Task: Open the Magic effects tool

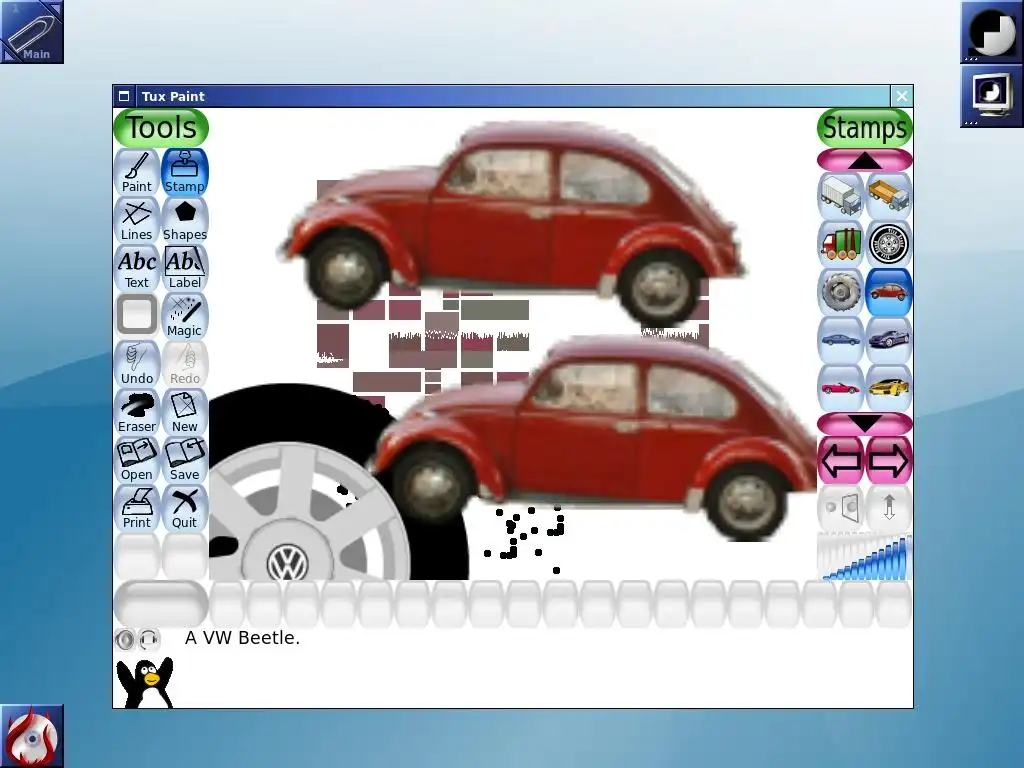Action: (x=185, y=316)
